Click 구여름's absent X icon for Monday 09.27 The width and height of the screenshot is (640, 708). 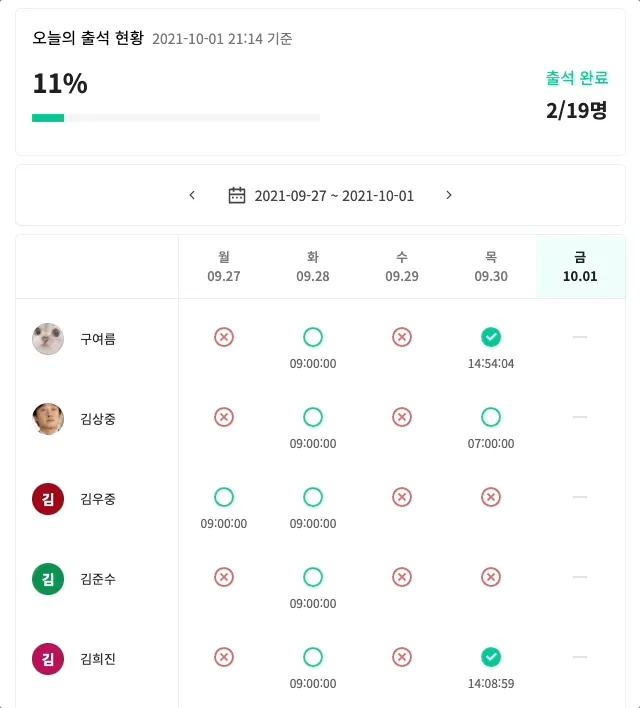[x=224, y=337]
